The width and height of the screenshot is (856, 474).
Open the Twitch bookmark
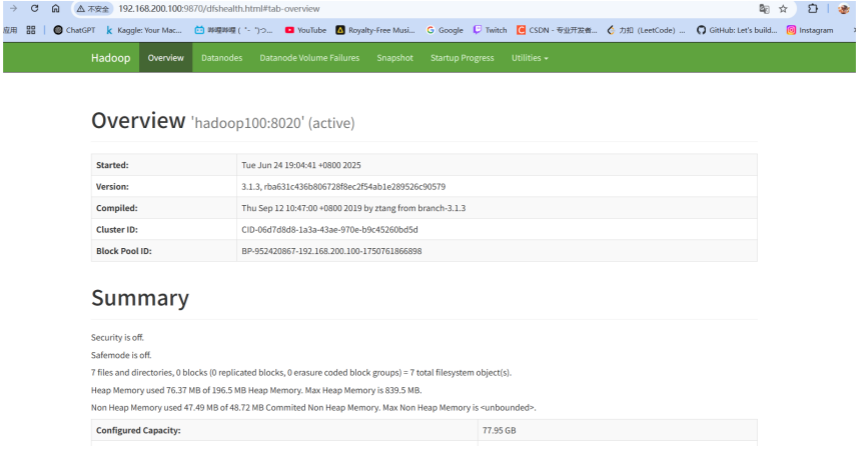point(490,30)
